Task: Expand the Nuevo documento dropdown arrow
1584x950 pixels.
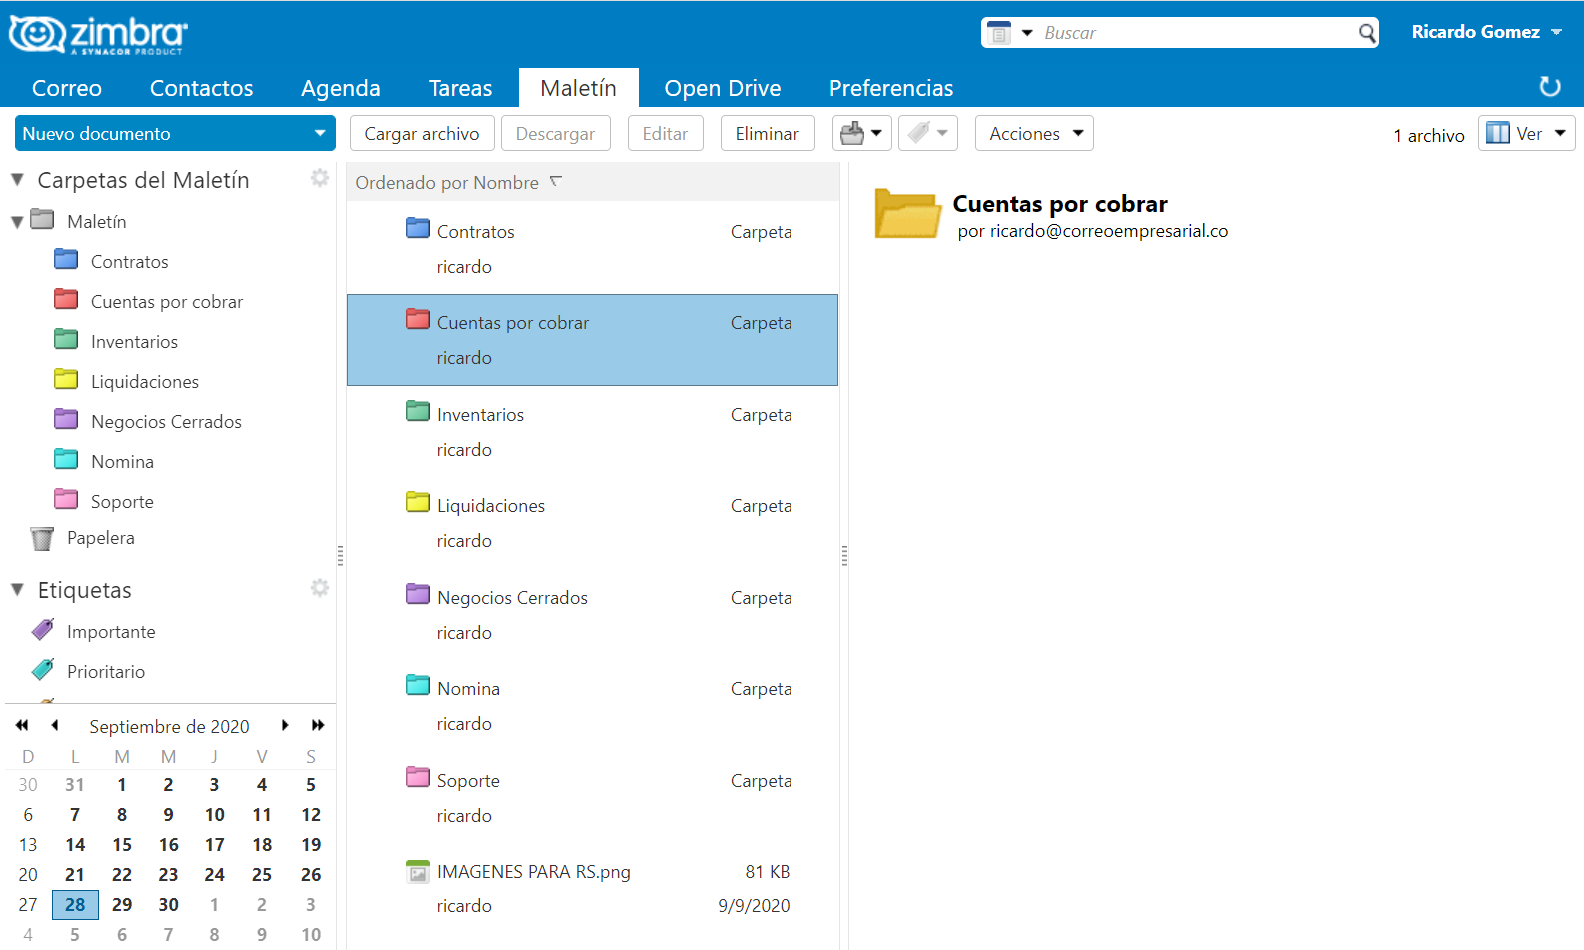Action: coord(320,133)
